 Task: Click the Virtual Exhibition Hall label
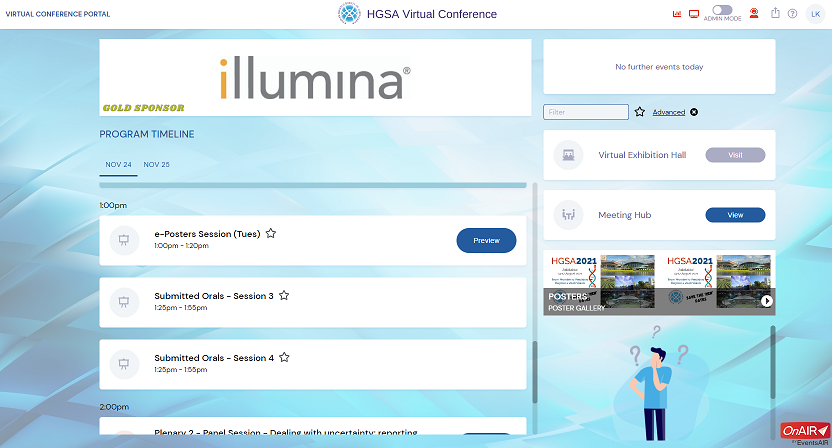pyautogui.click(x=642, y=155)
